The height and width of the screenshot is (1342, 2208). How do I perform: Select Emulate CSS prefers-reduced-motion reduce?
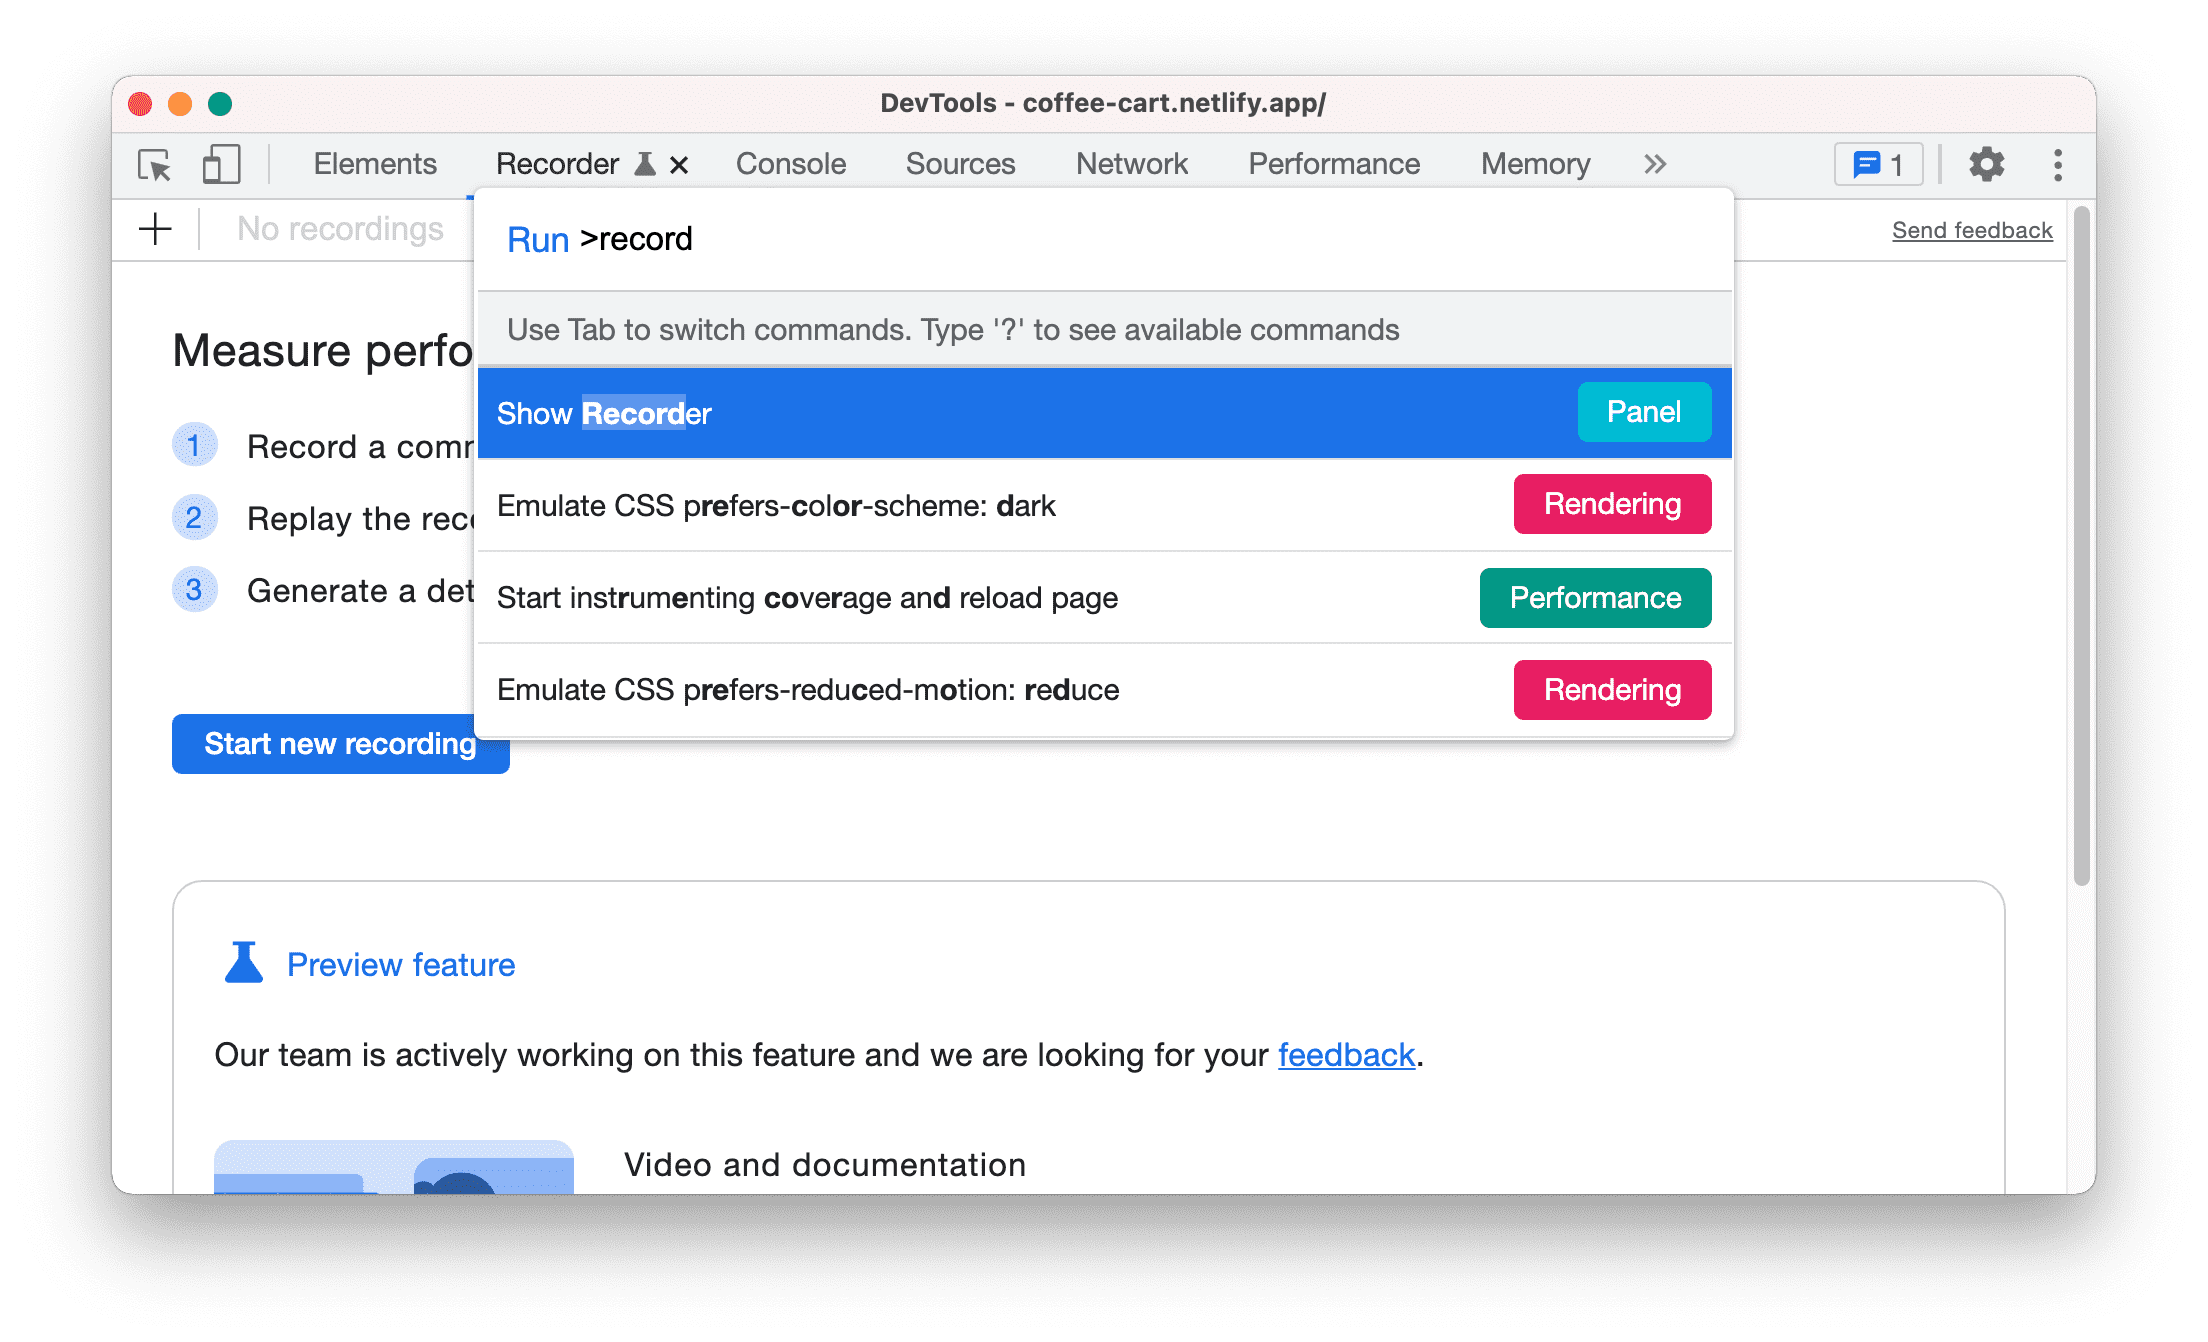[1104, 689]
